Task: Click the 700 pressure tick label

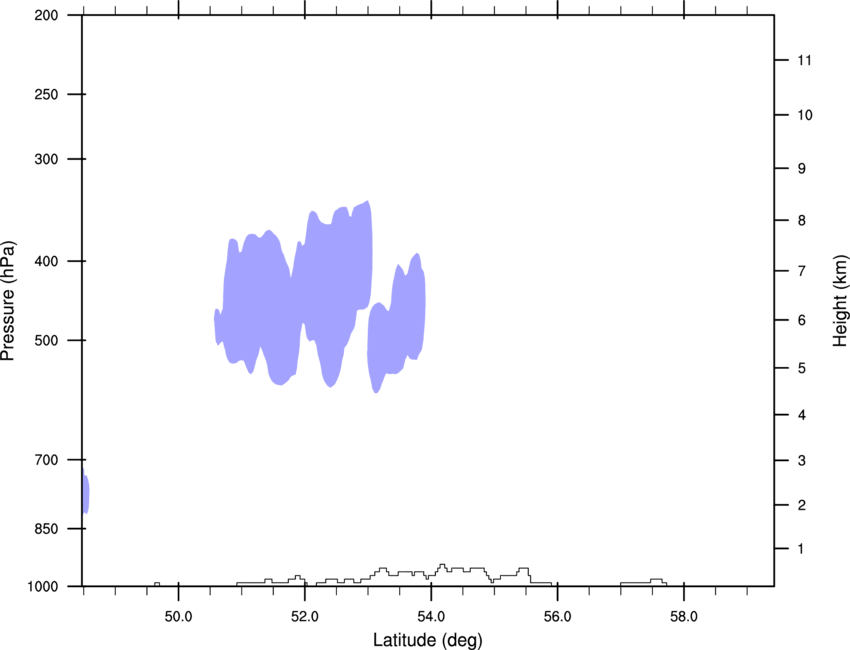Action: pos(46,460)
